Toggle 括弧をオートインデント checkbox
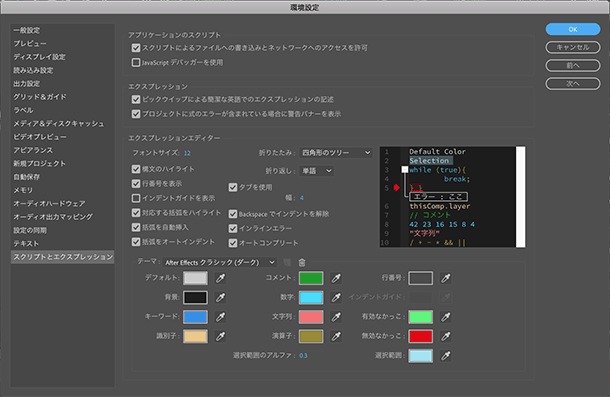Image resolution: width=610 pixels, height=397 pixels. tap(136, 242)
